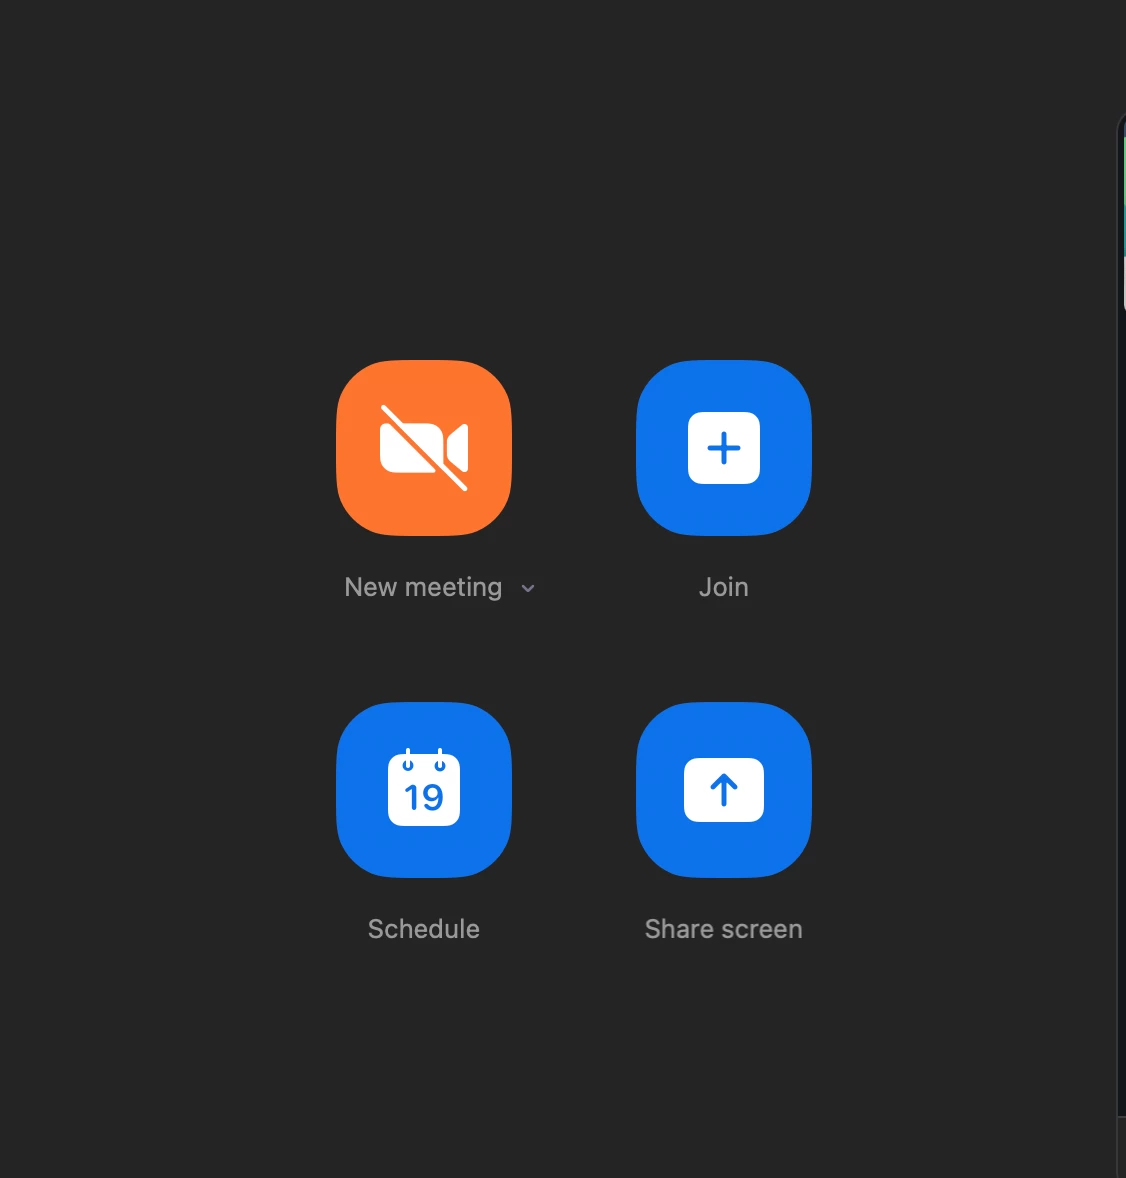Click the Share screen label text
This screenshot has width=1126, height=1178.
pyautogui.click(x=723, y=929)
